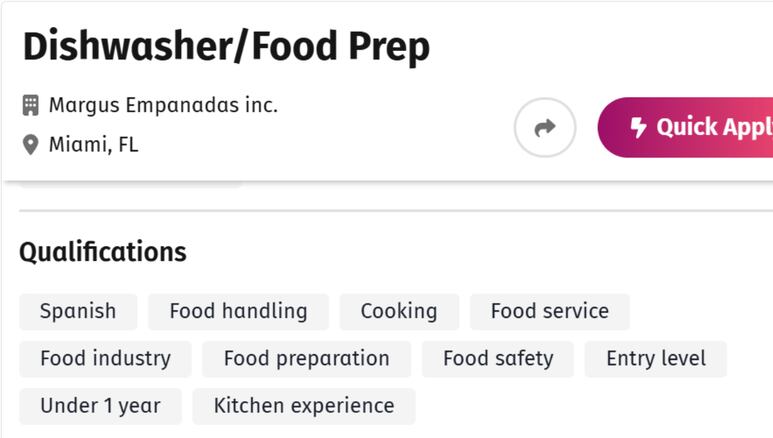This screenshot has height=438, width=773.
Task: Click the Entry level chip
Action: click(656, 359)
